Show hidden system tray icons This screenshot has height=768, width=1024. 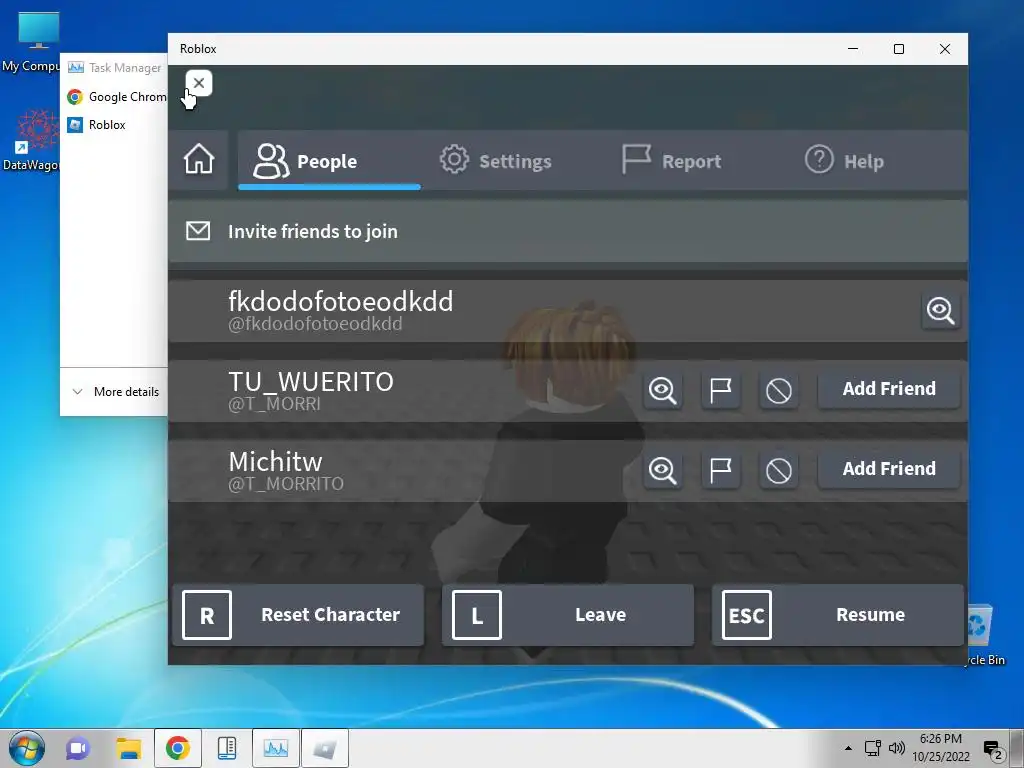(848, 748)
